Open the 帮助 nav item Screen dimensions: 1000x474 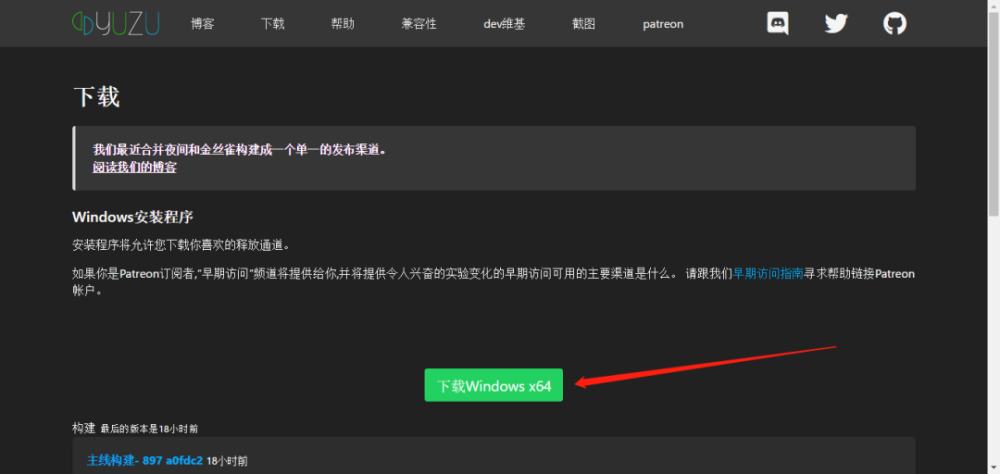pos(342,24)
